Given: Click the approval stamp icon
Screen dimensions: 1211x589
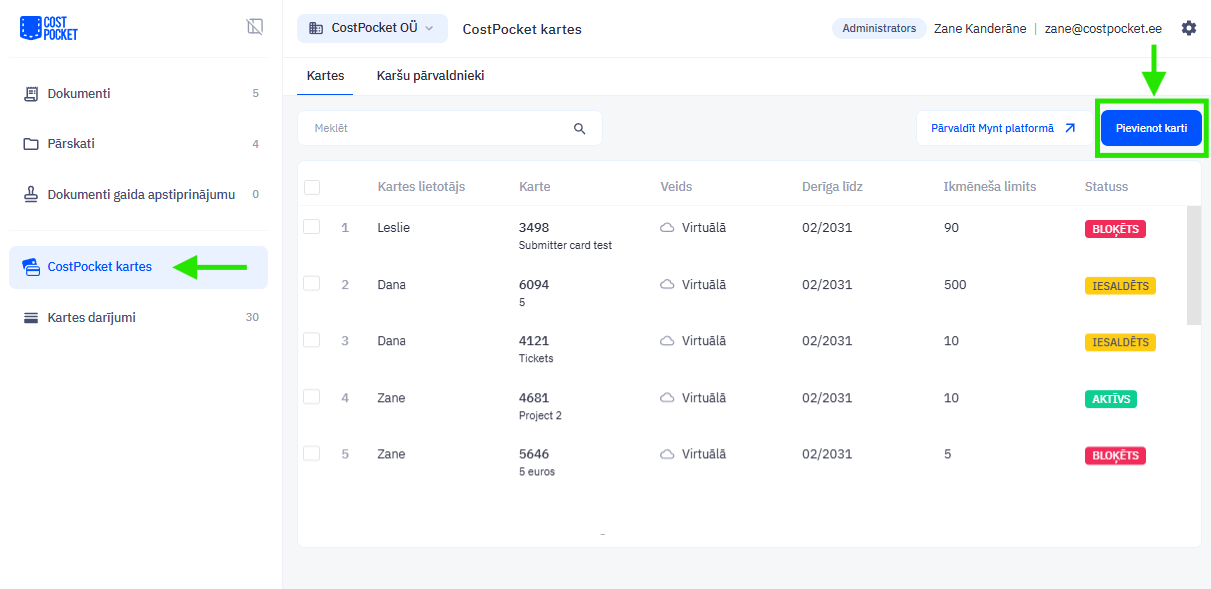Looking at the screenshot, I should click(31, 194).
